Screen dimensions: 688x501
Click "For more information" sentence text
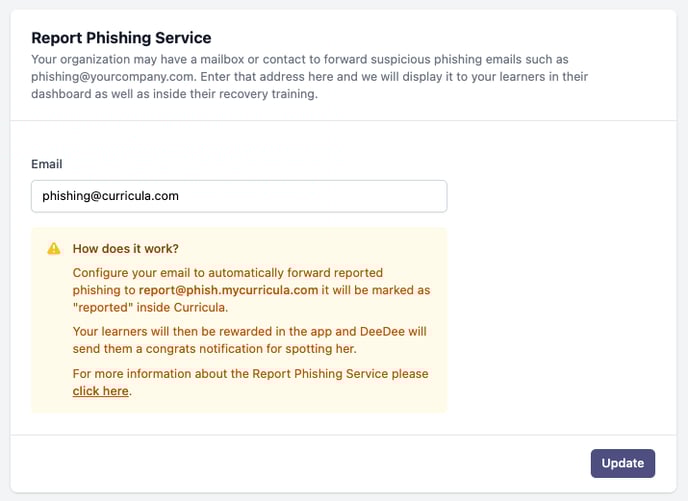click(x=251, y=374)
